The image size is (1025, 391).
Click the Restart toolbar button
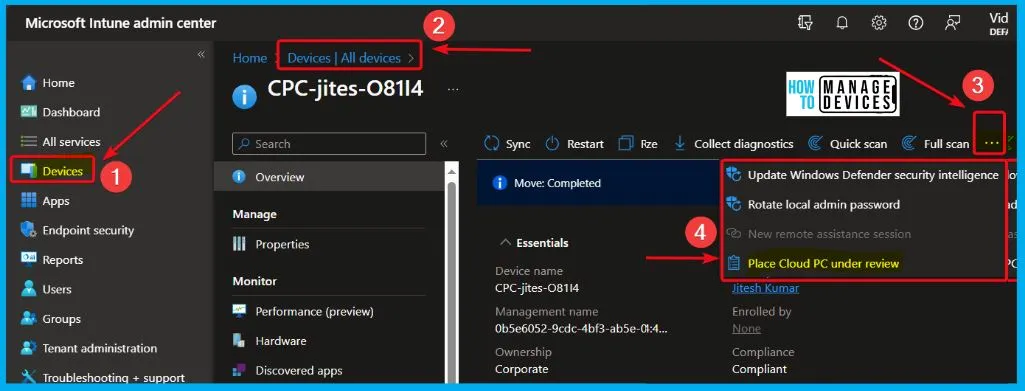point(575,144)
